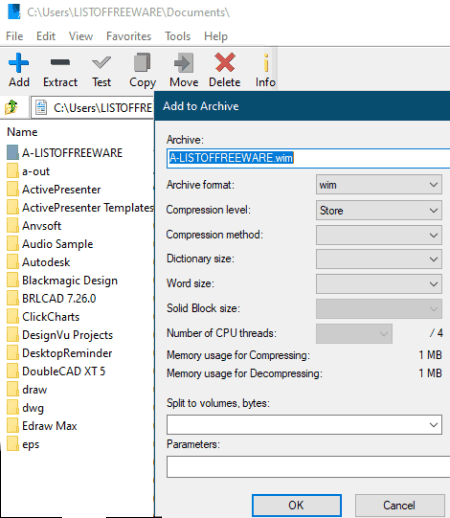The image size is (450, 518).
Task: Open the Info toolbar icon
Action: pyautogui.click(x=266, y=63)
